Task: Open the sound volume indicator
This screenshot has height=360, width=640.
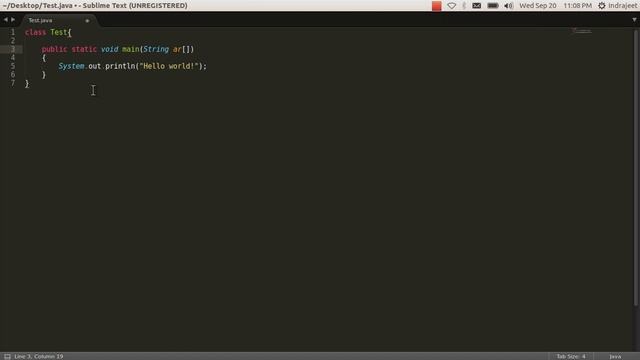Action: 509,6
